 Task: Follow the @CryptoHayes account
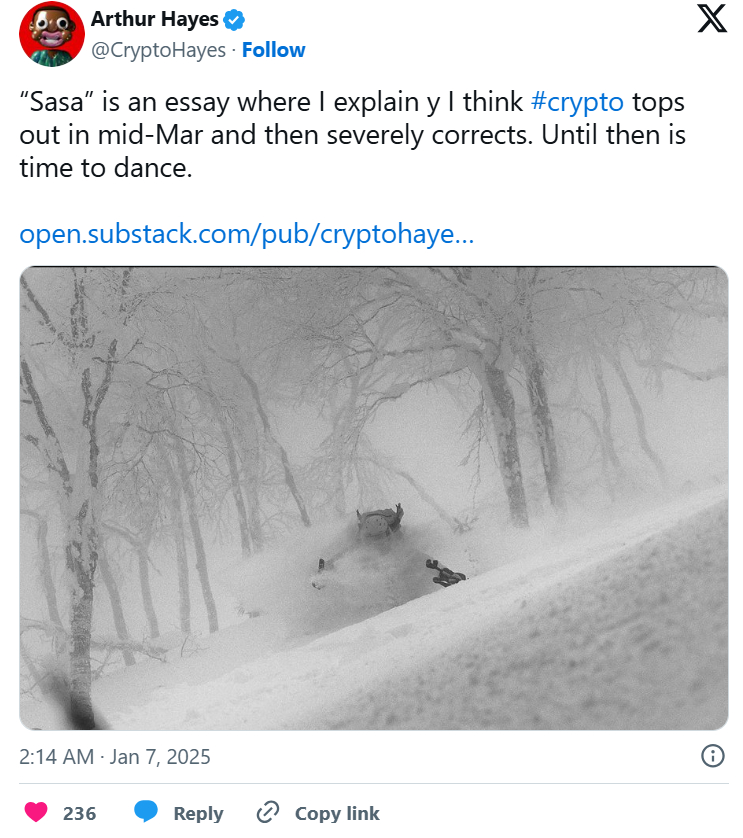tap(273, 50)
